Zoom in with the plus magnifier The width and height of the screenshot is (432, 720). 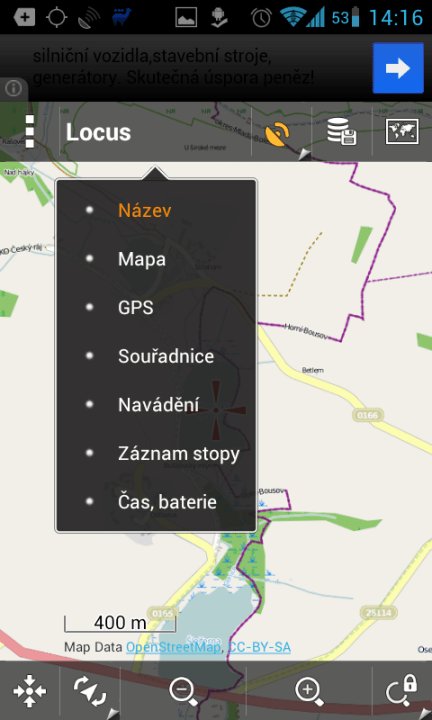coord(309,692)
